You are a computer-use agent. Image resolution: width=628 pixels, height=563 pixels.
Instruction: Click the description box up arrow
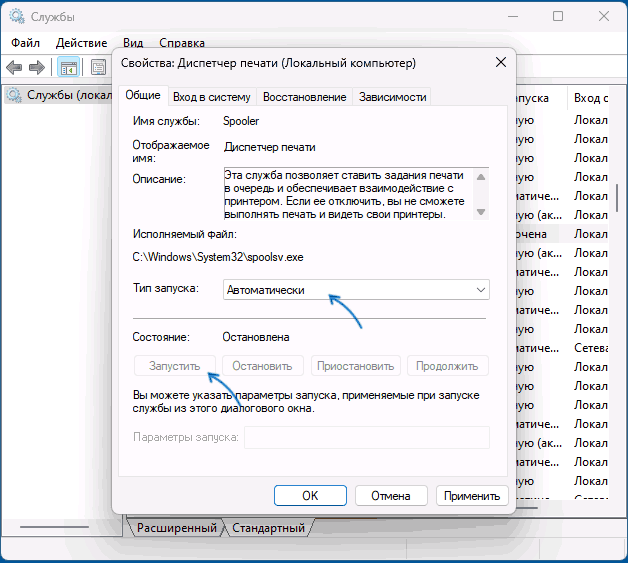pos(481,177)
